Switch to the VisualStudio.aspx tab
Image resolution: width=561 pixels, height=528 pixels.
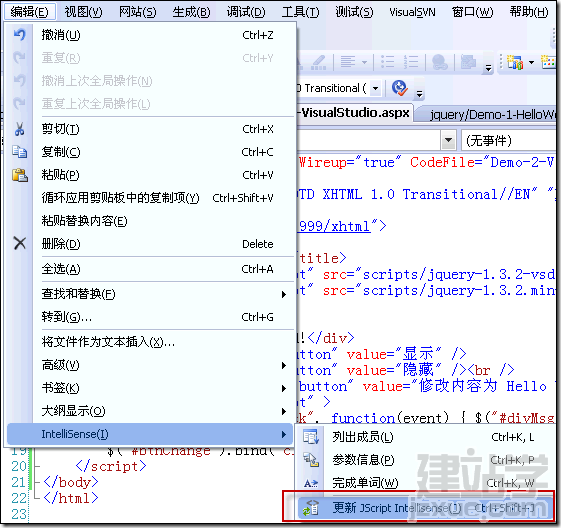[355, 113]
